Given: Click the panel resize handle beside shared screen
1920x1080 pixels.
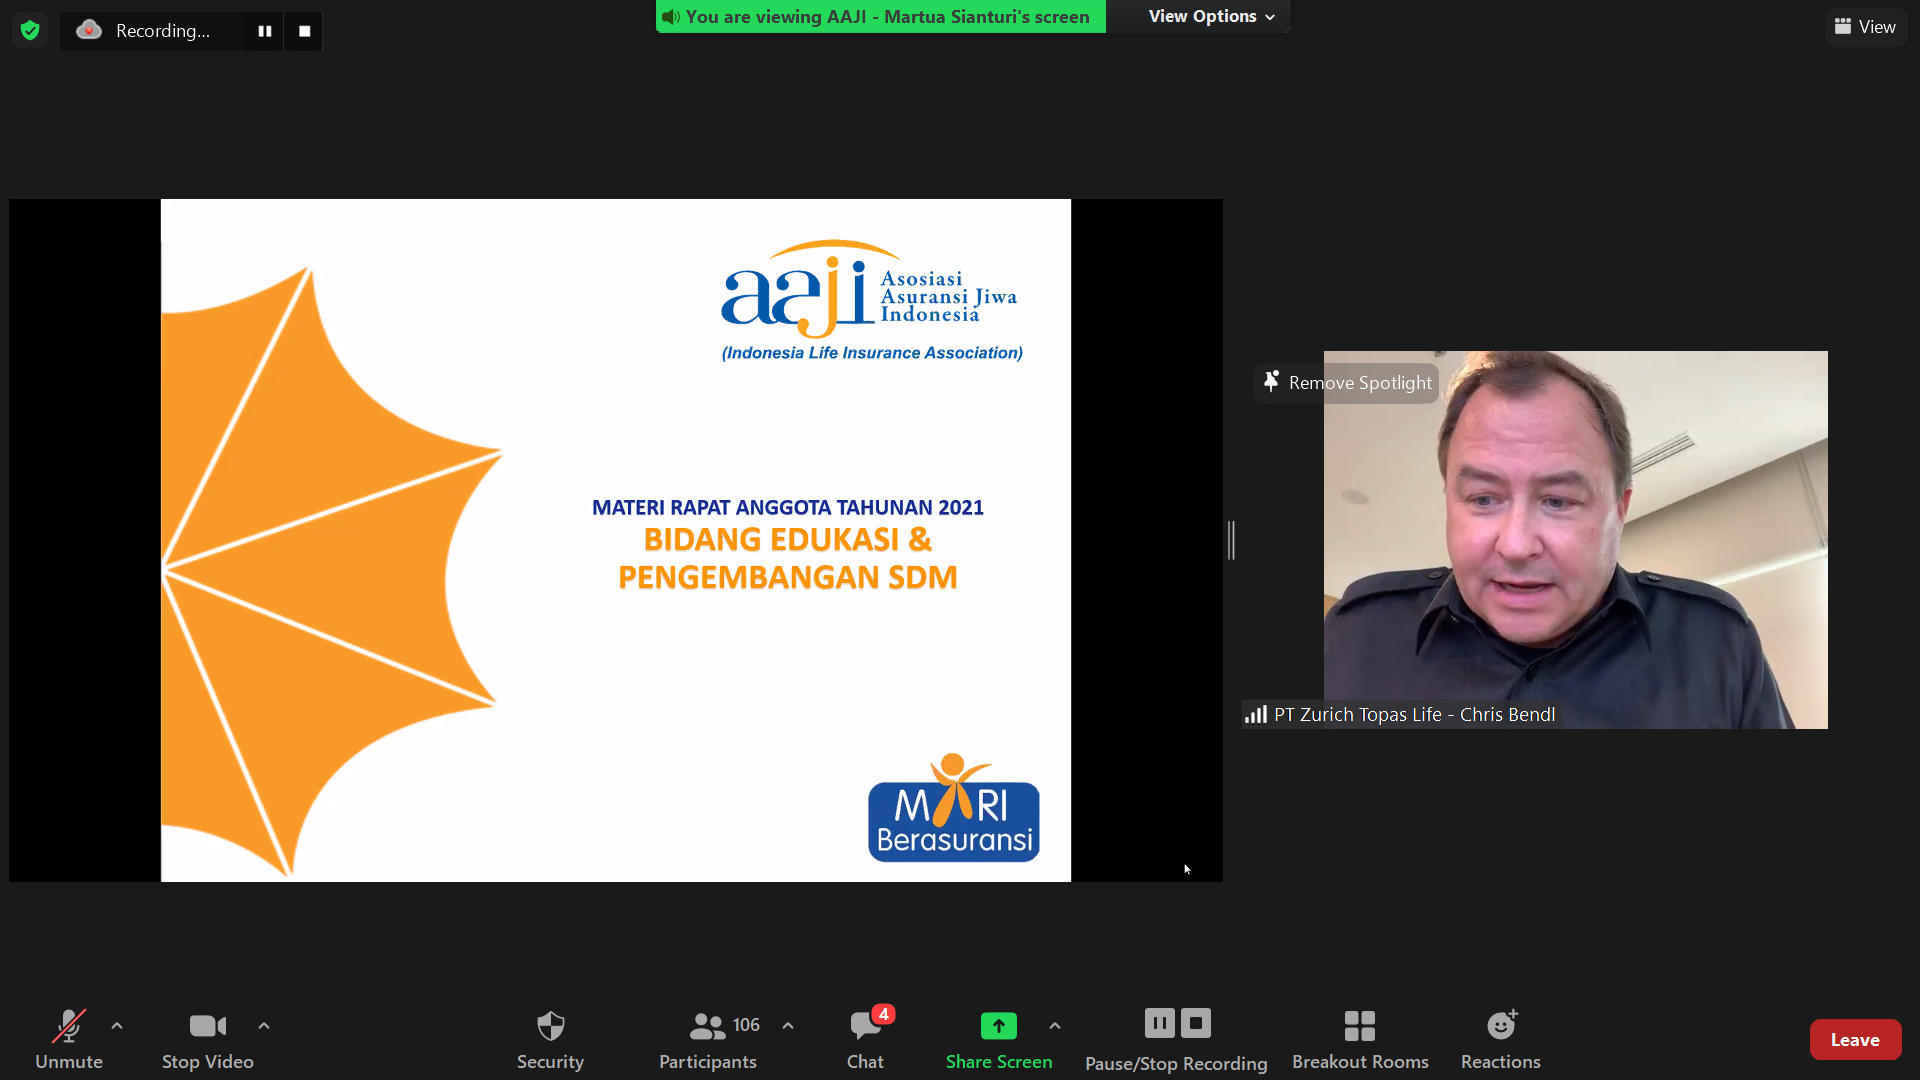Looking at the screenshot, I should coord(1232,540).
